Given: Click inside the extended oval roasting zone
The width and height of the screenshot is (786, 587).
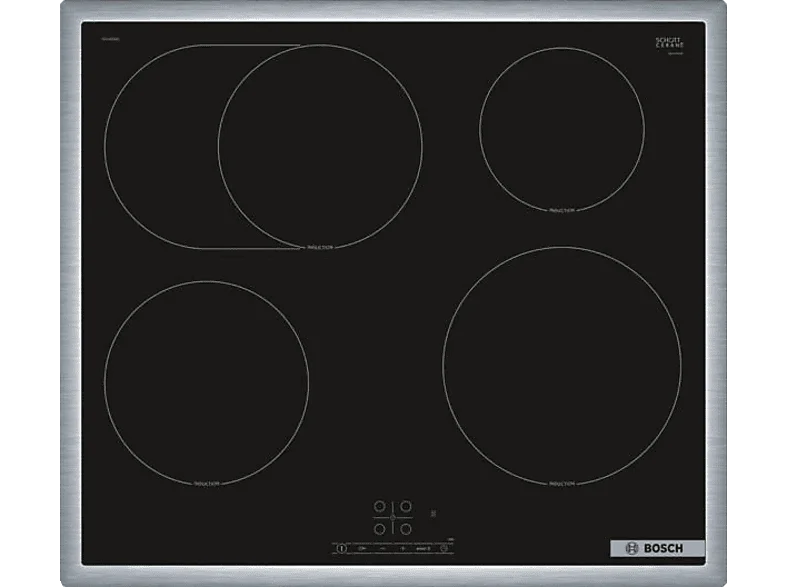Looking at the screenshot, I should click(160, 146).
